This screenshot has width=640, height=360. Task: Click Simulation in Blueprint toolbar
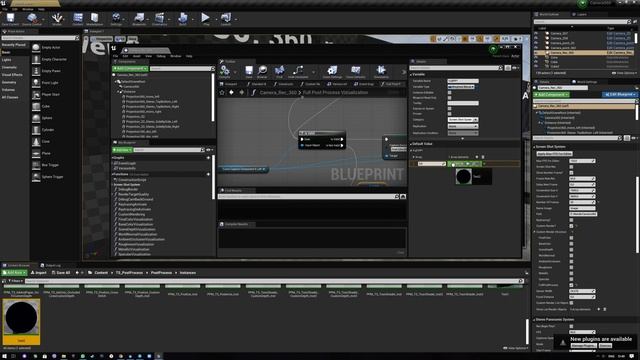[381, 71]
